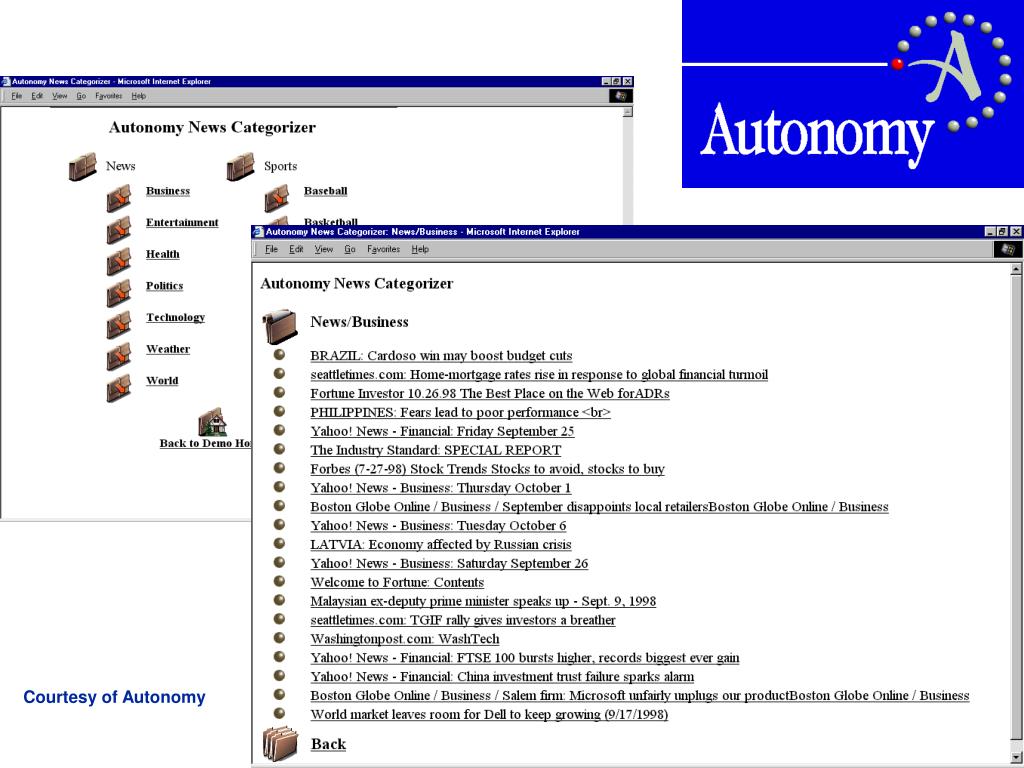The width and height of the screenshot is (1024, 768).
Task: Click the News/Business folder icon in the front window
Action: 280,327
